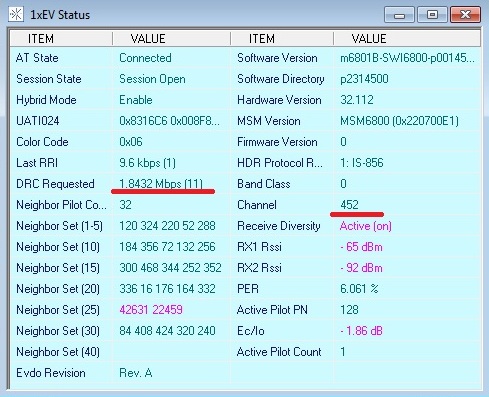
Task: Click the 1xEV Status window icon
Action: pos(16,15)
